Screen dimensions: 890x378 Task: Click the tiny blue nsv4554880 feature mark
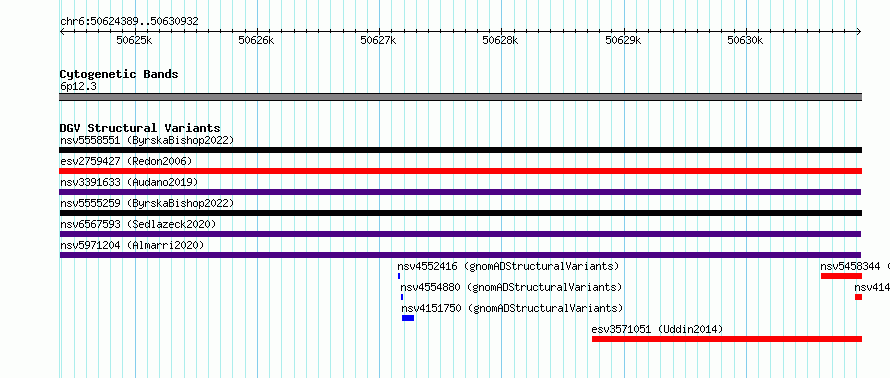pyautogui.click(x=402, y=297)
